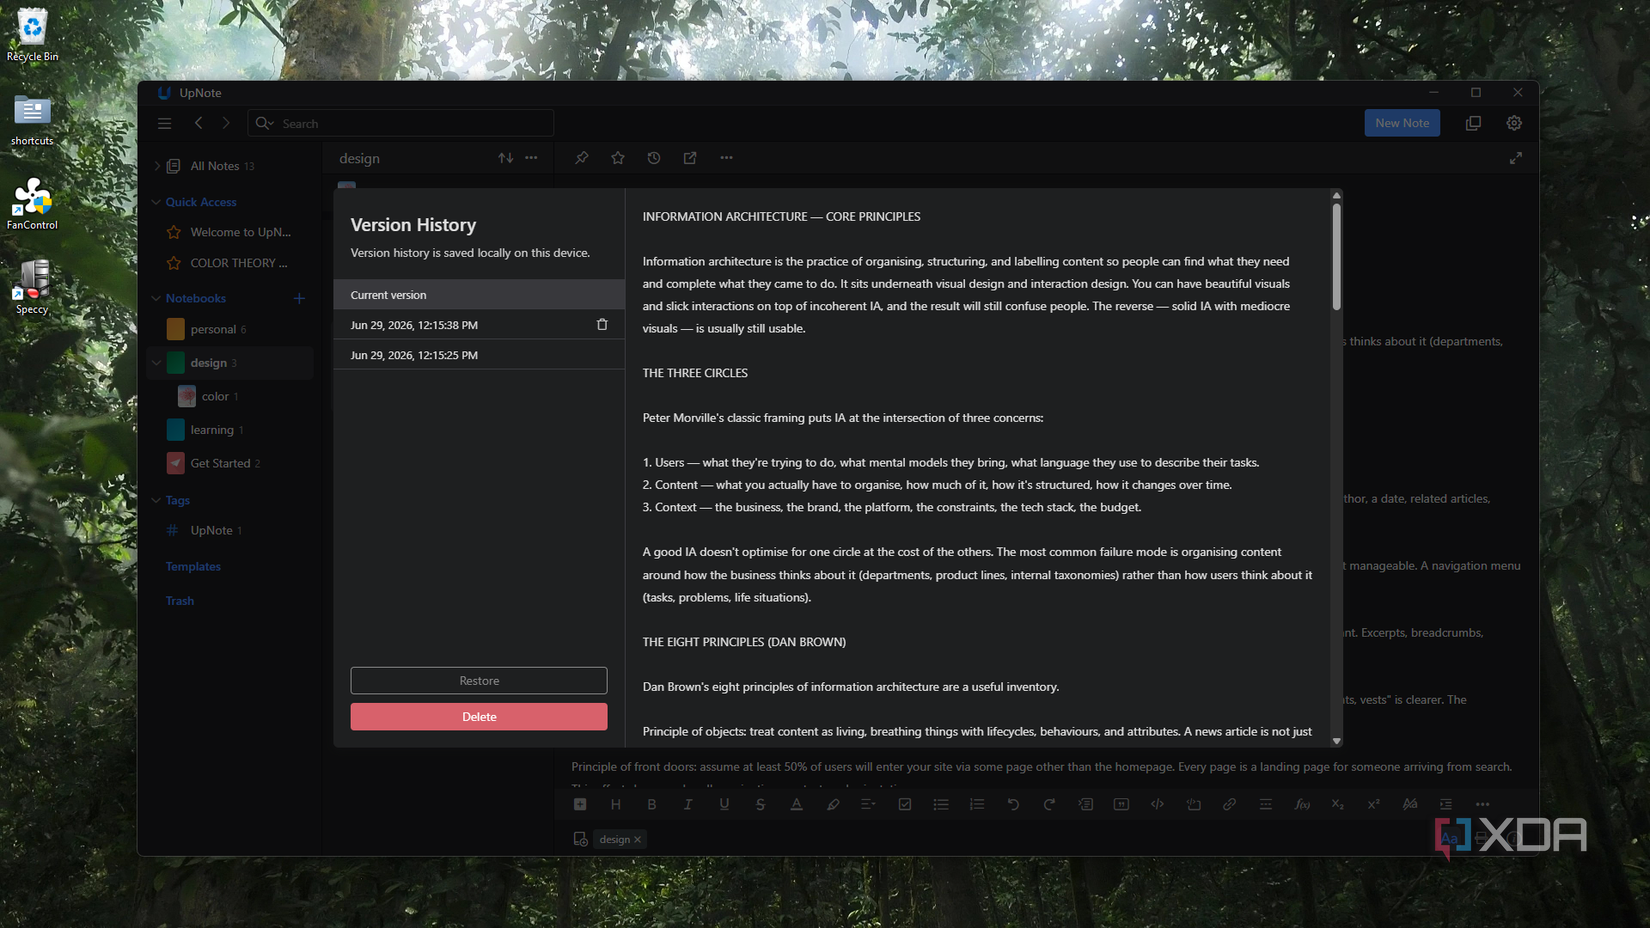Choose a text color

(x=797, y=804)
